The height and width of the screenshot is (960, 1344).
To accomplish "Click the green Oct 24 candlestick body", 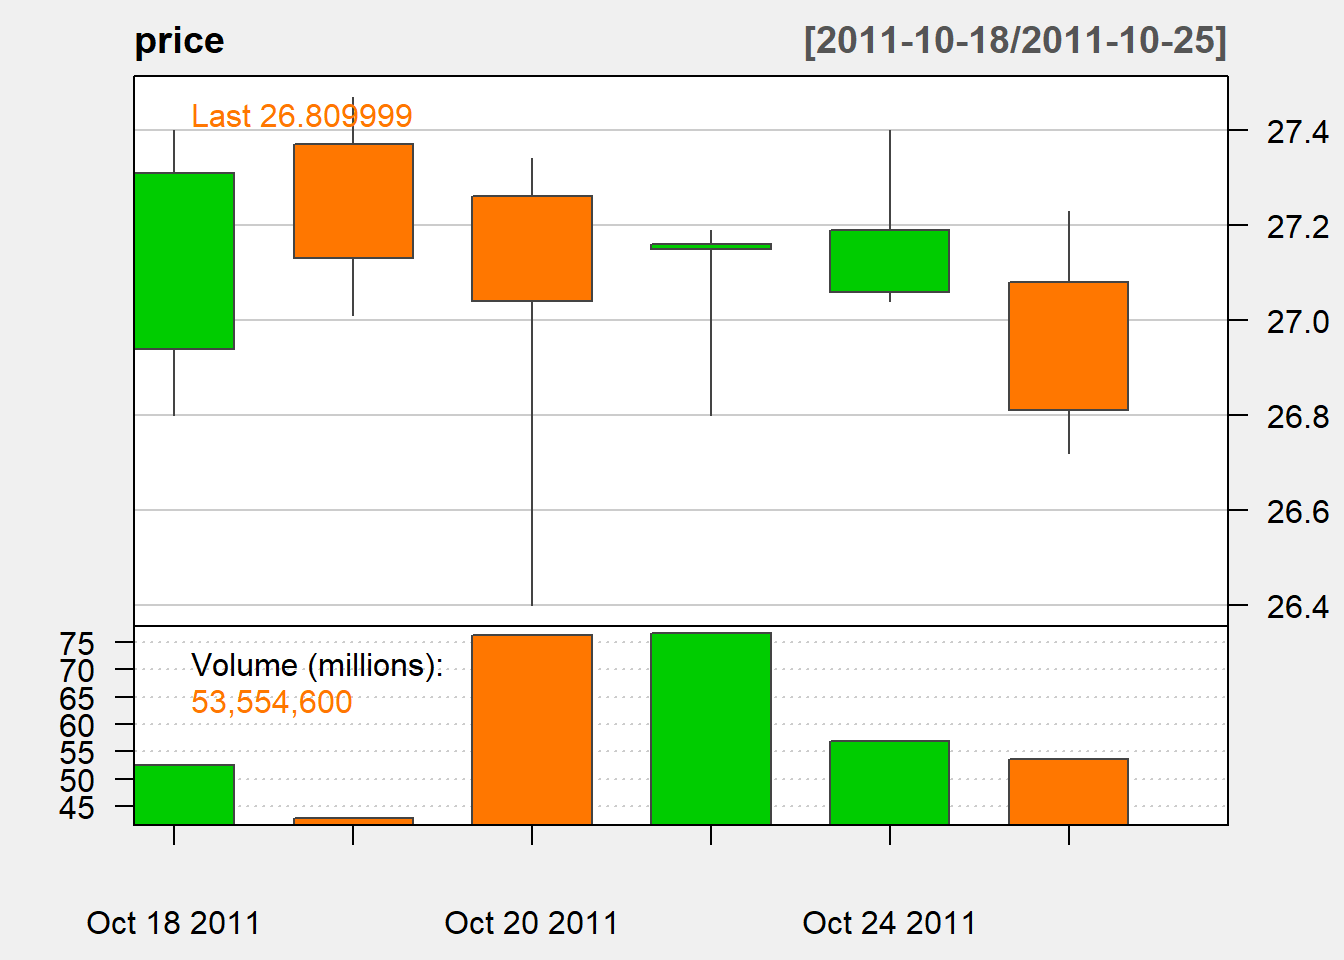I will click(x=890, y=261).
